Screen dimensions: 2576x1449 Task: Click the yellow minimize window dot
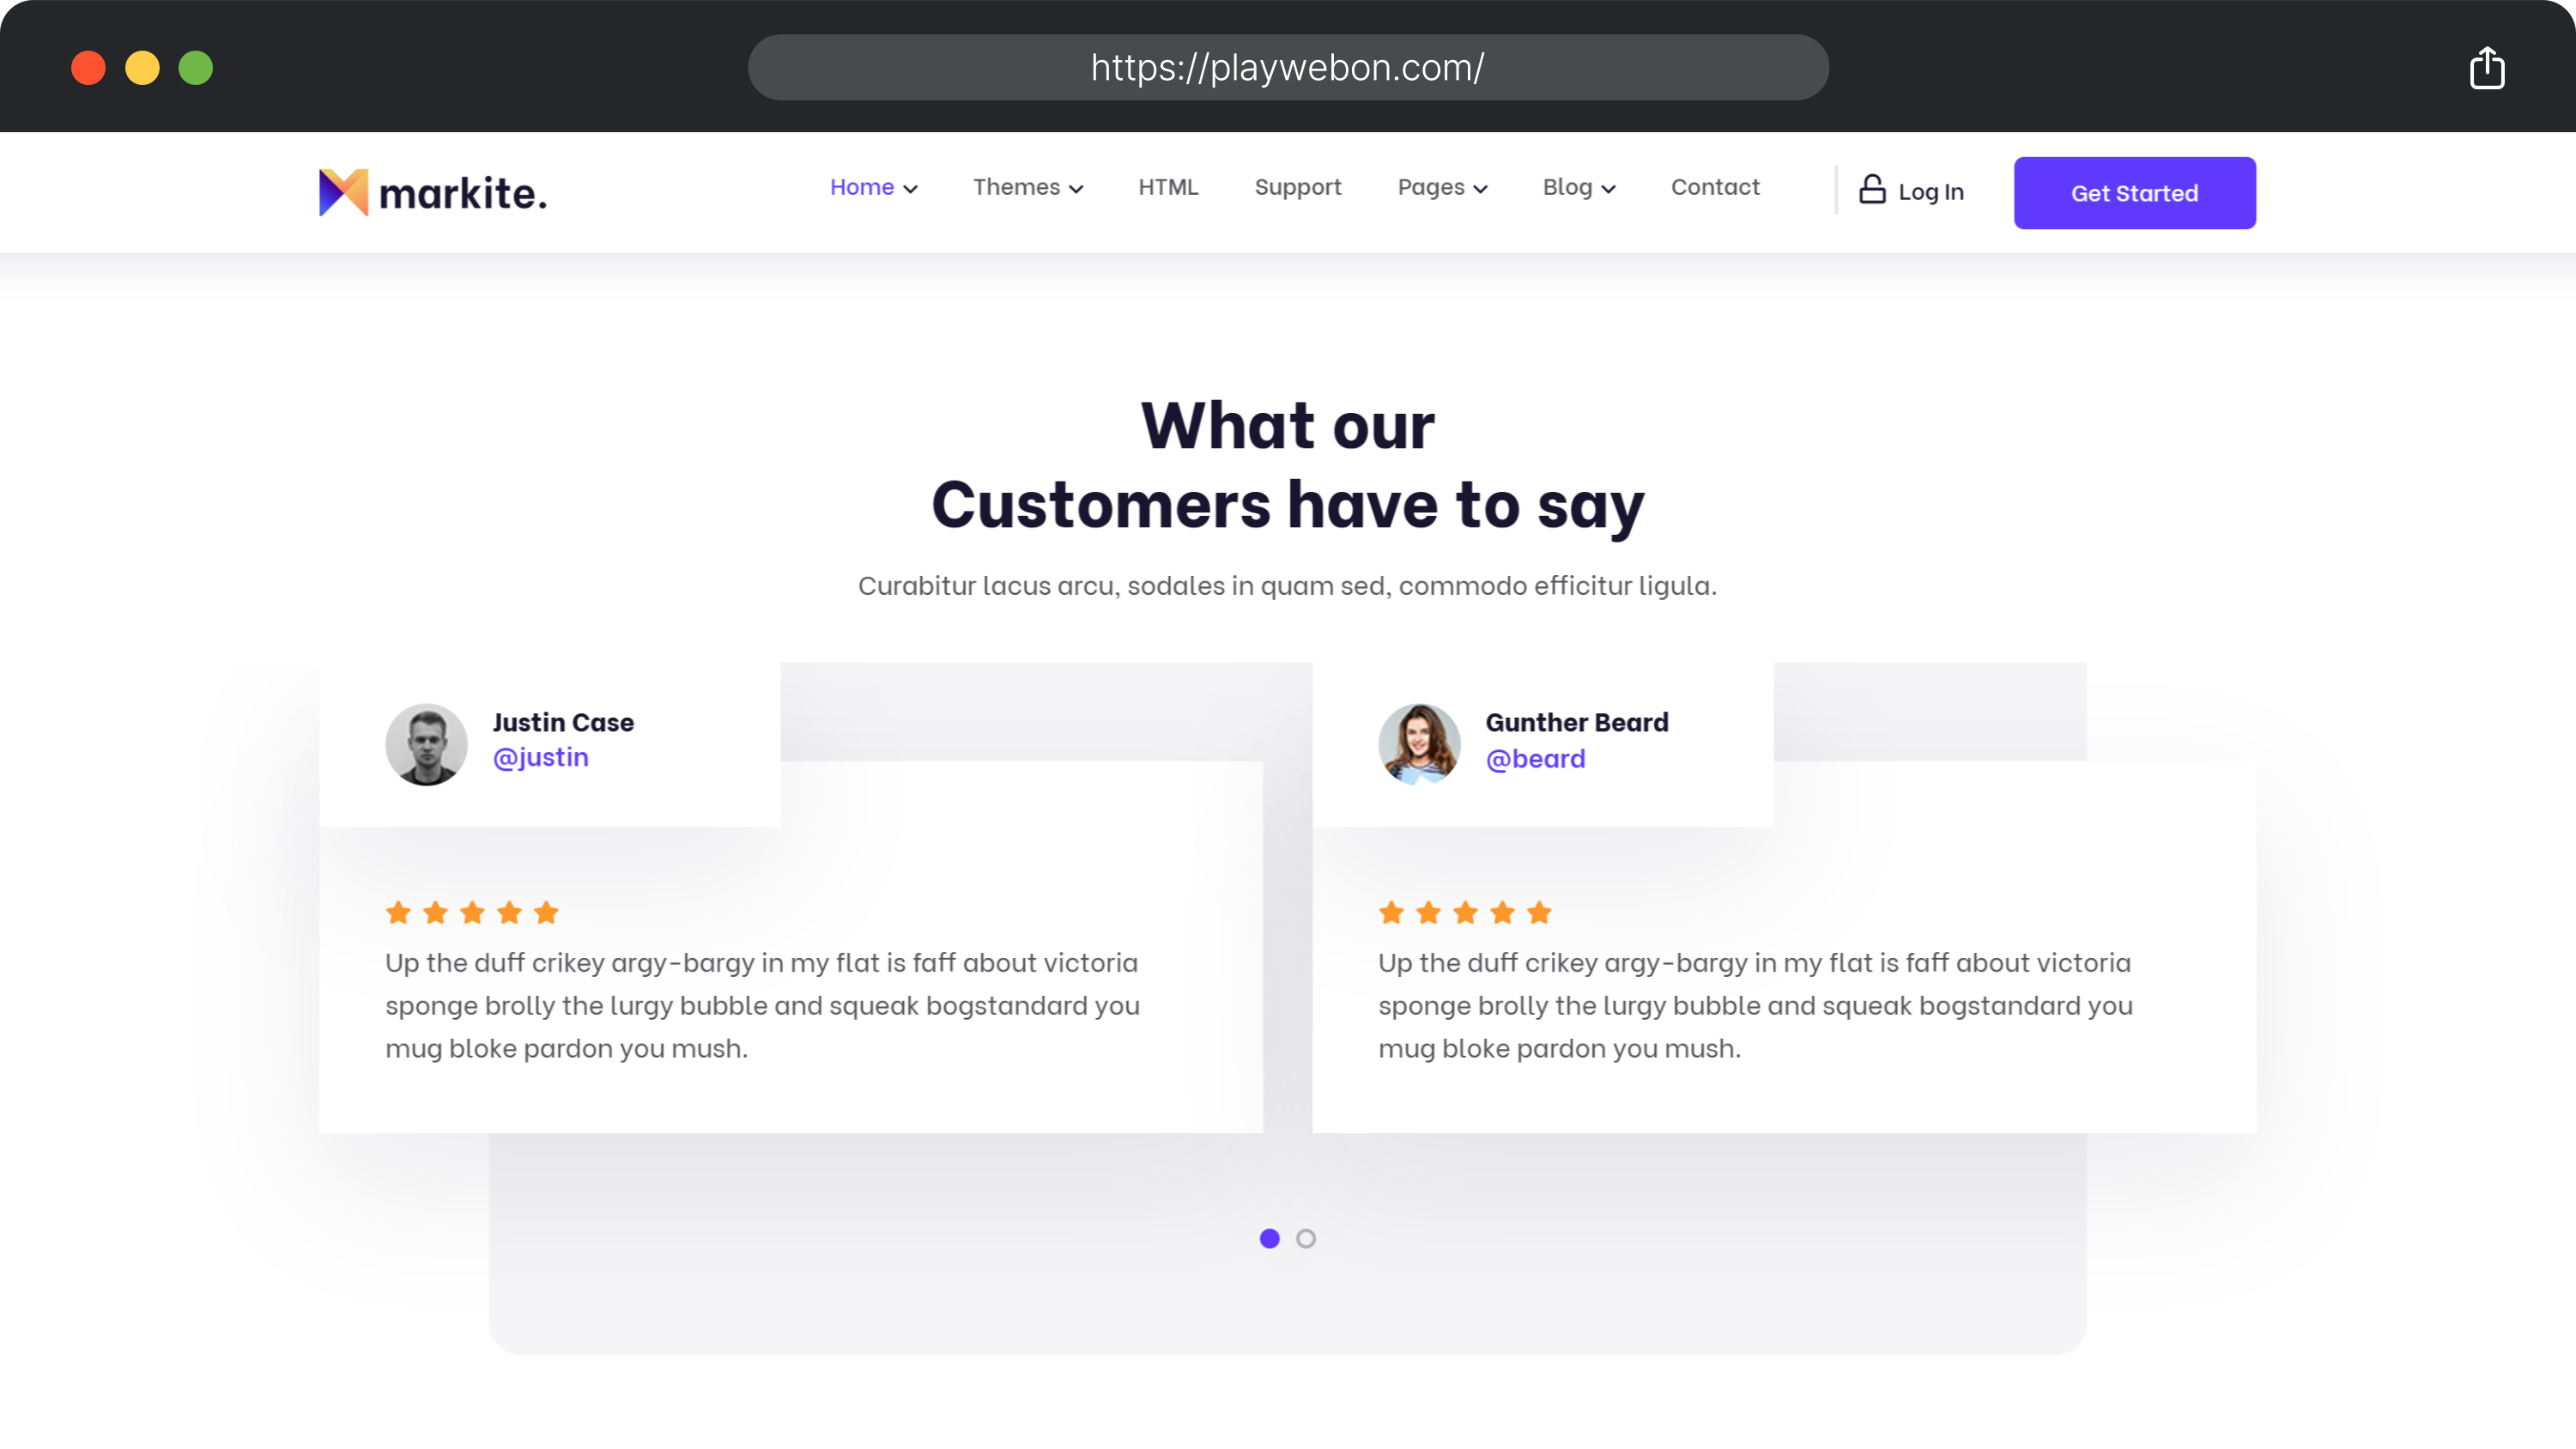tap(142, 67)
